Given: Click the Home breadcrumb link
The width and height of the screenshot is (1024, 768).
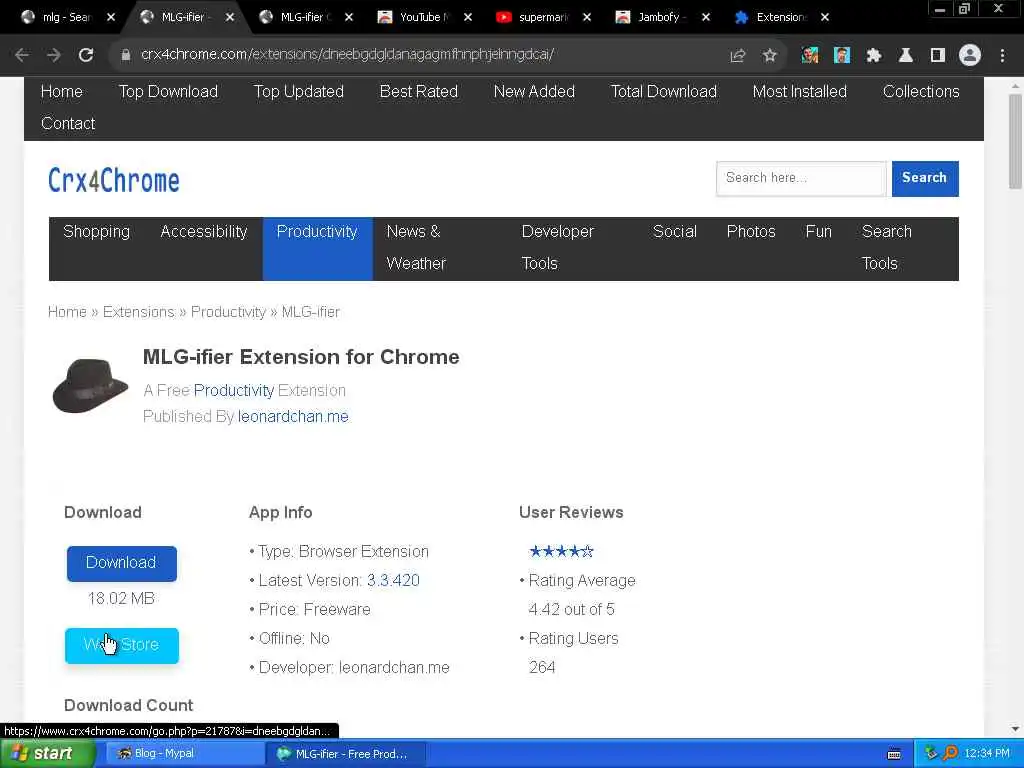Looking at the screenshot, I should click(67, 312).
